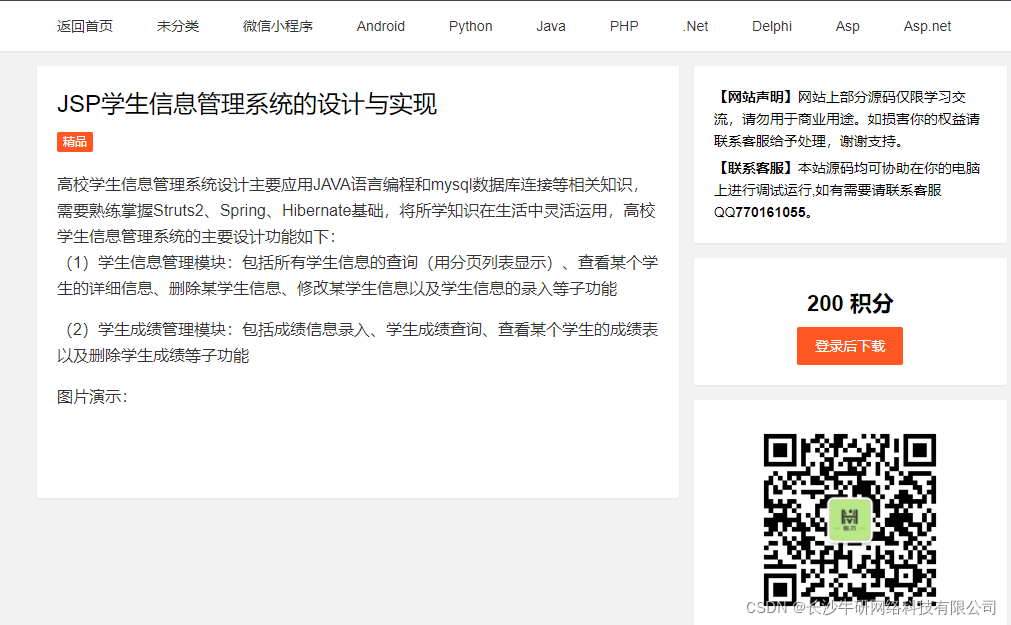This screenshot has height=625, width=1011.
Task: Open the Java category
Action: [x=551, y=26]
